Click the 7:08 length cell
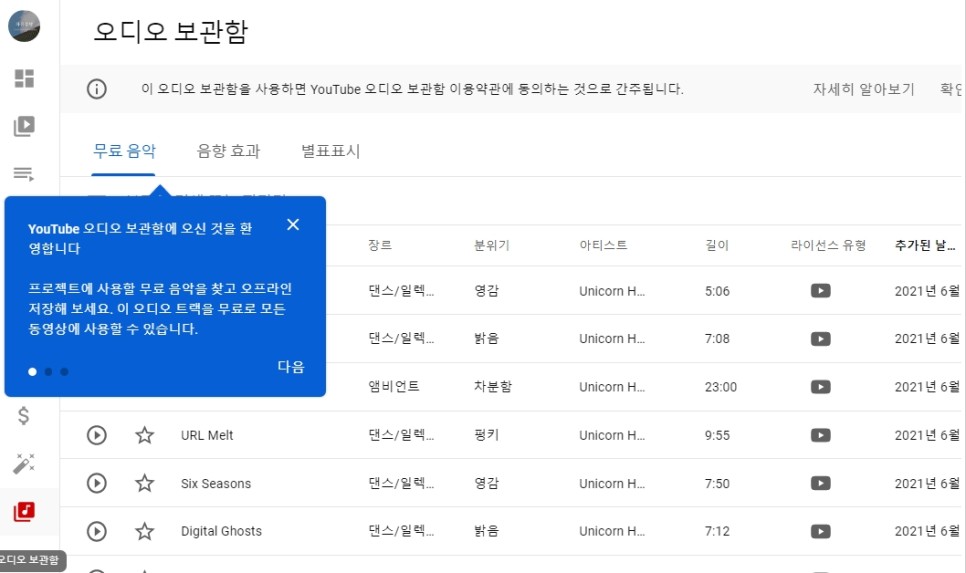966x573 pixels. coord(717,339)
